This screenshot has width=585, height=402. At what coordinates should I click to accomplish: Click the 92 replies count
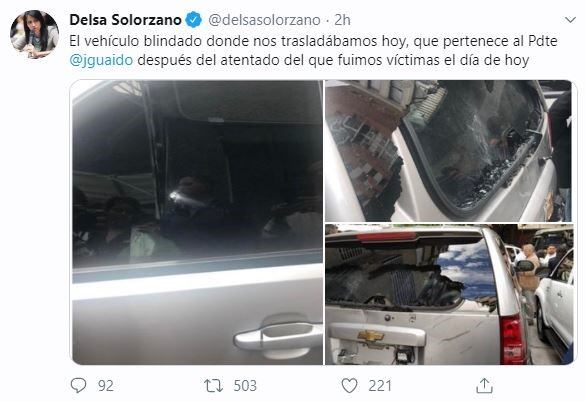click(x=106, y=386)
